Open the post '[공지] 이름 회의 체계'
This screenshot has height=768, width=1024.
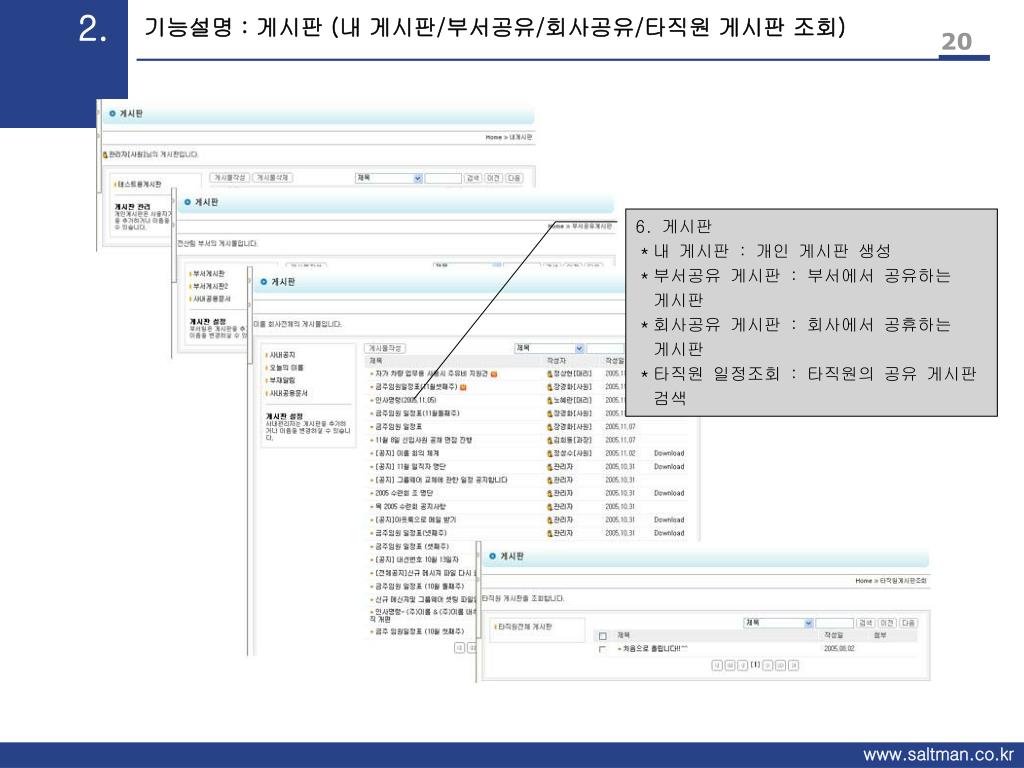tap(407, 453)
